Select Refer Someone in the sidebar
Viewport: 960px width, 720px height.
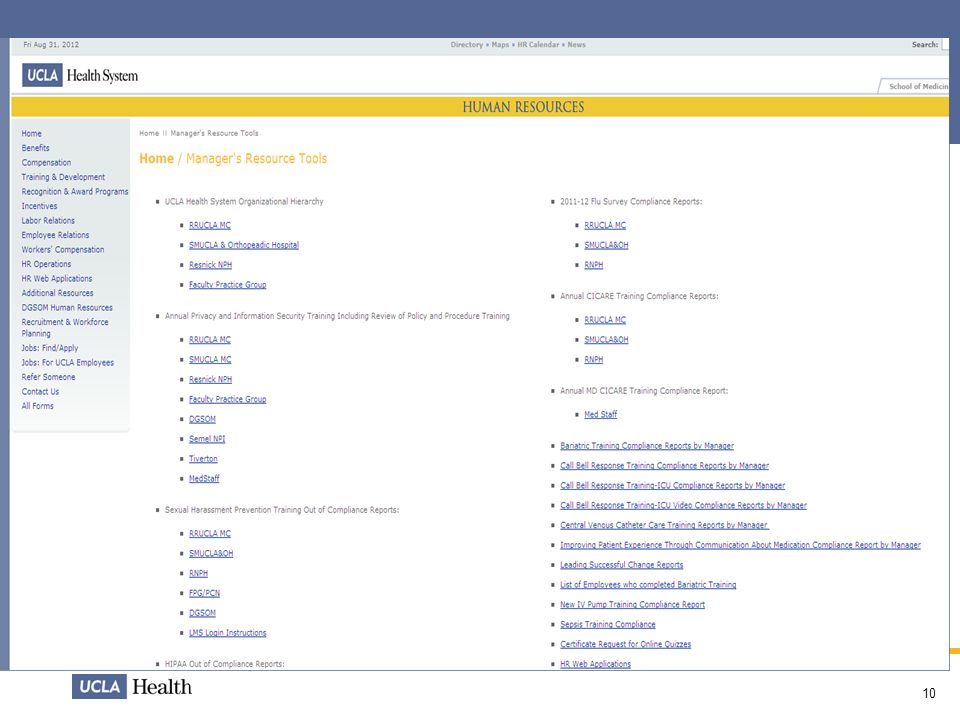pos(48,377)
